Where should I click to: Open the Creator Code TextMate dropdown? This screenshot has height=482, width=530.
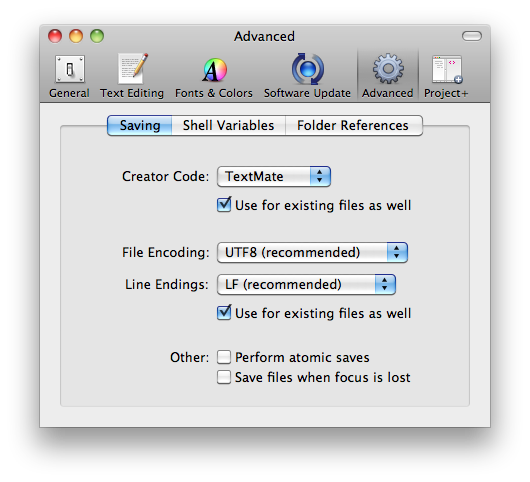click(x=274, y=176)
